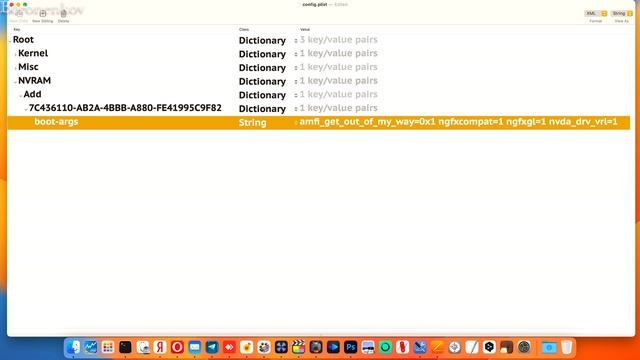Open Final Cut Pro from the Dock
Screen dimensions: 640x360
[x=298, y=347]
